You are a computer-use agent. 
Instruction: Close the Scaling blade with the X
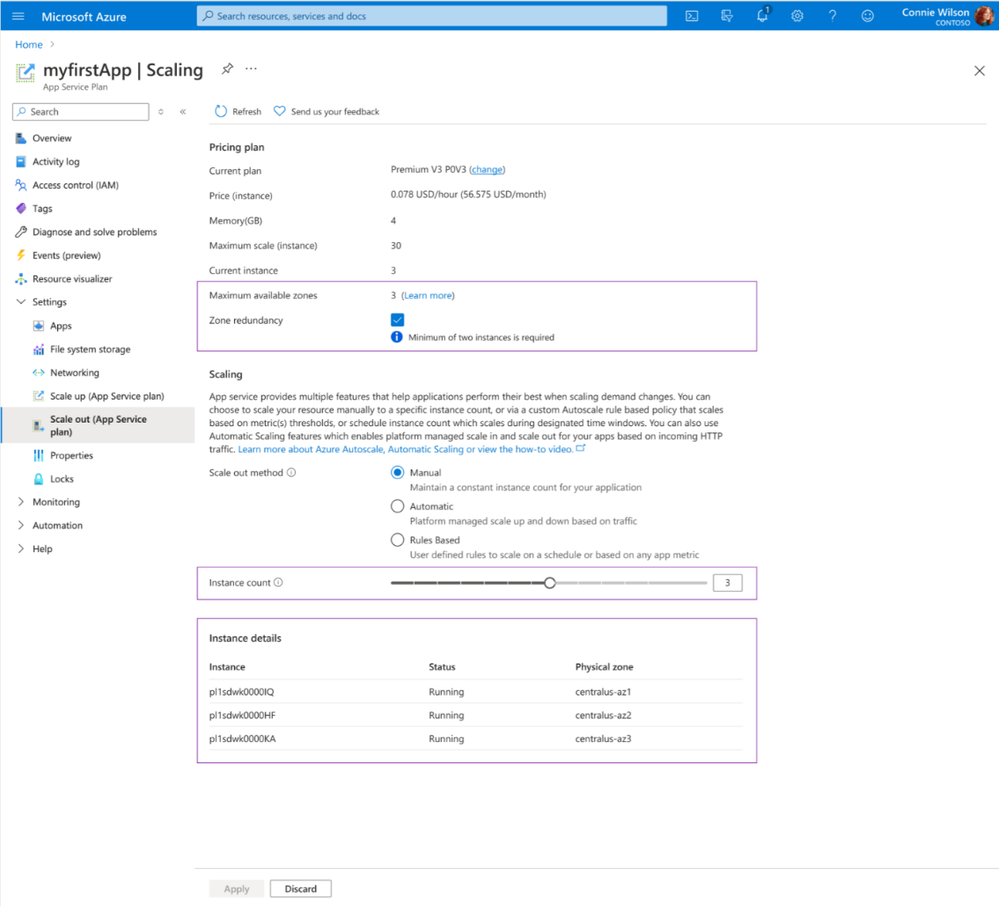tap(979, 71)
